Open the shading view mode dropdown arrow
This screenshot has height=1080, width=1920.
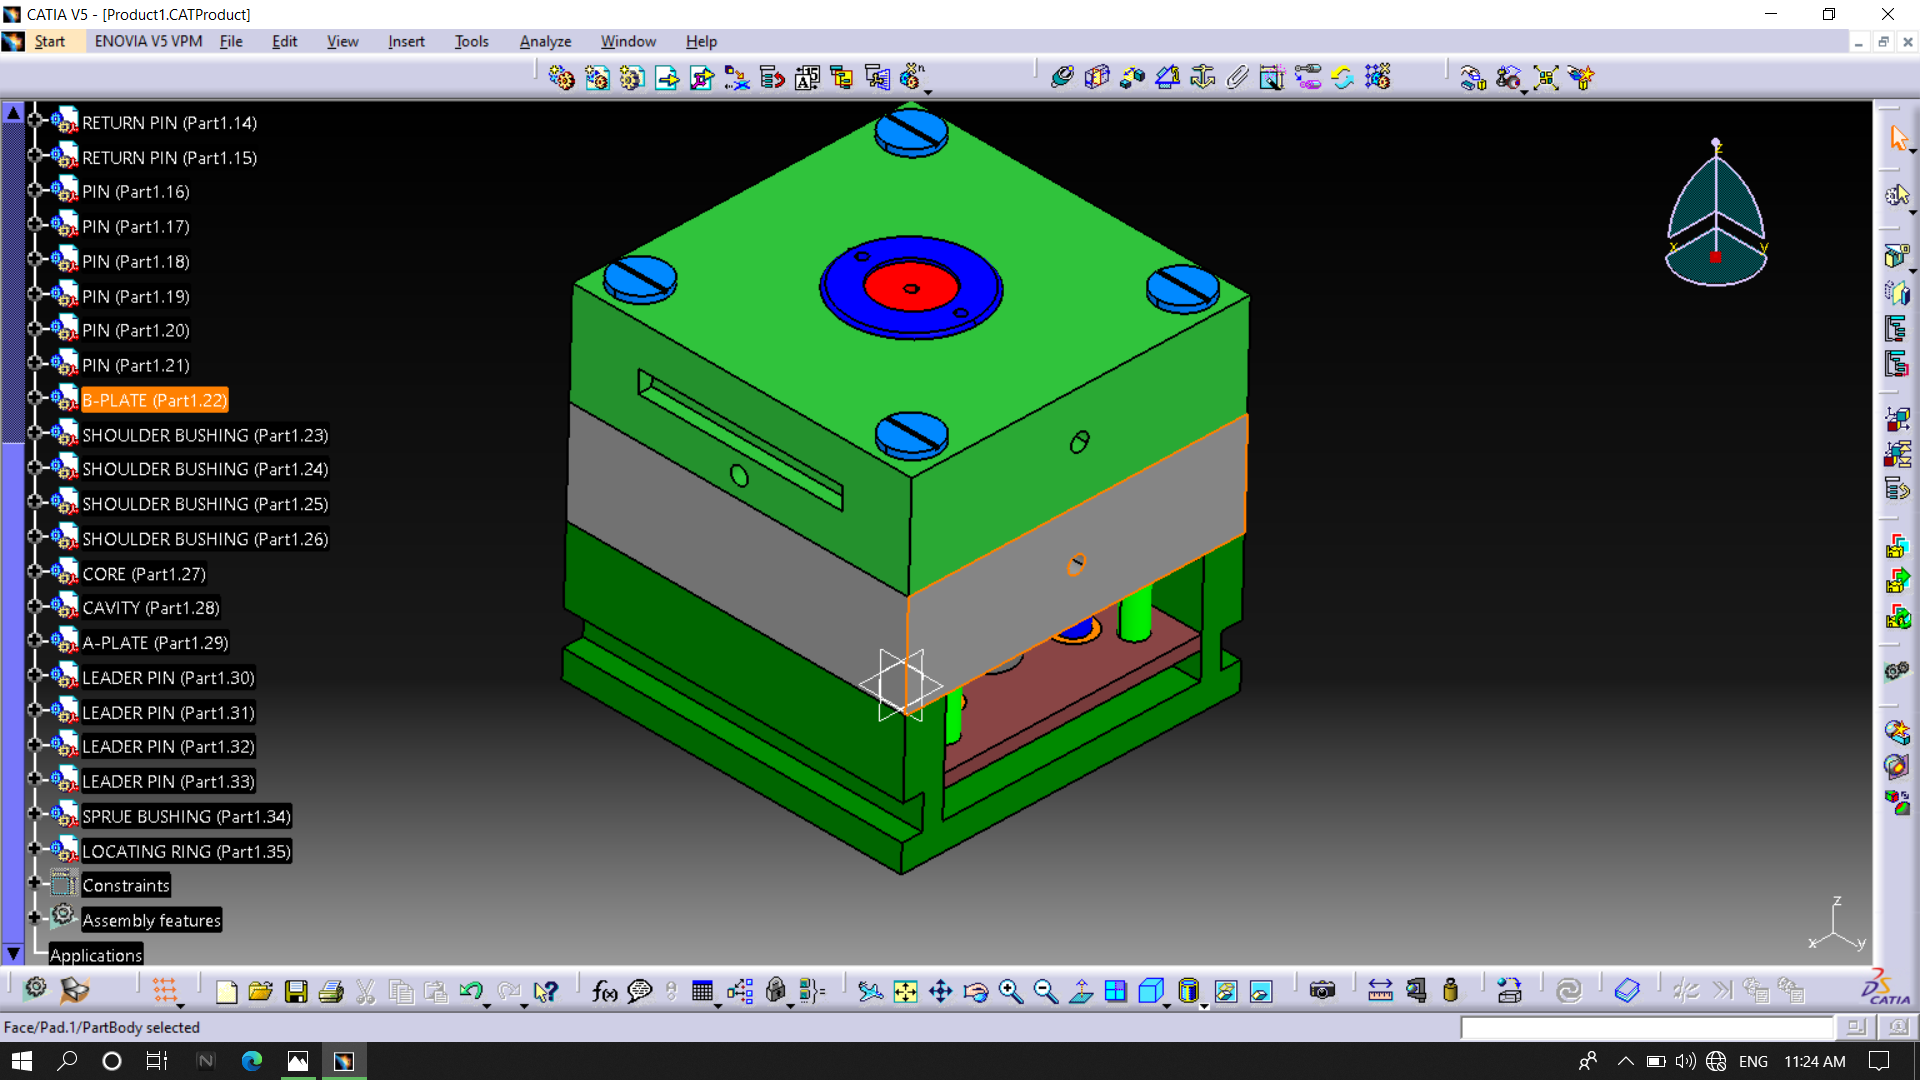point(1204,1005)
